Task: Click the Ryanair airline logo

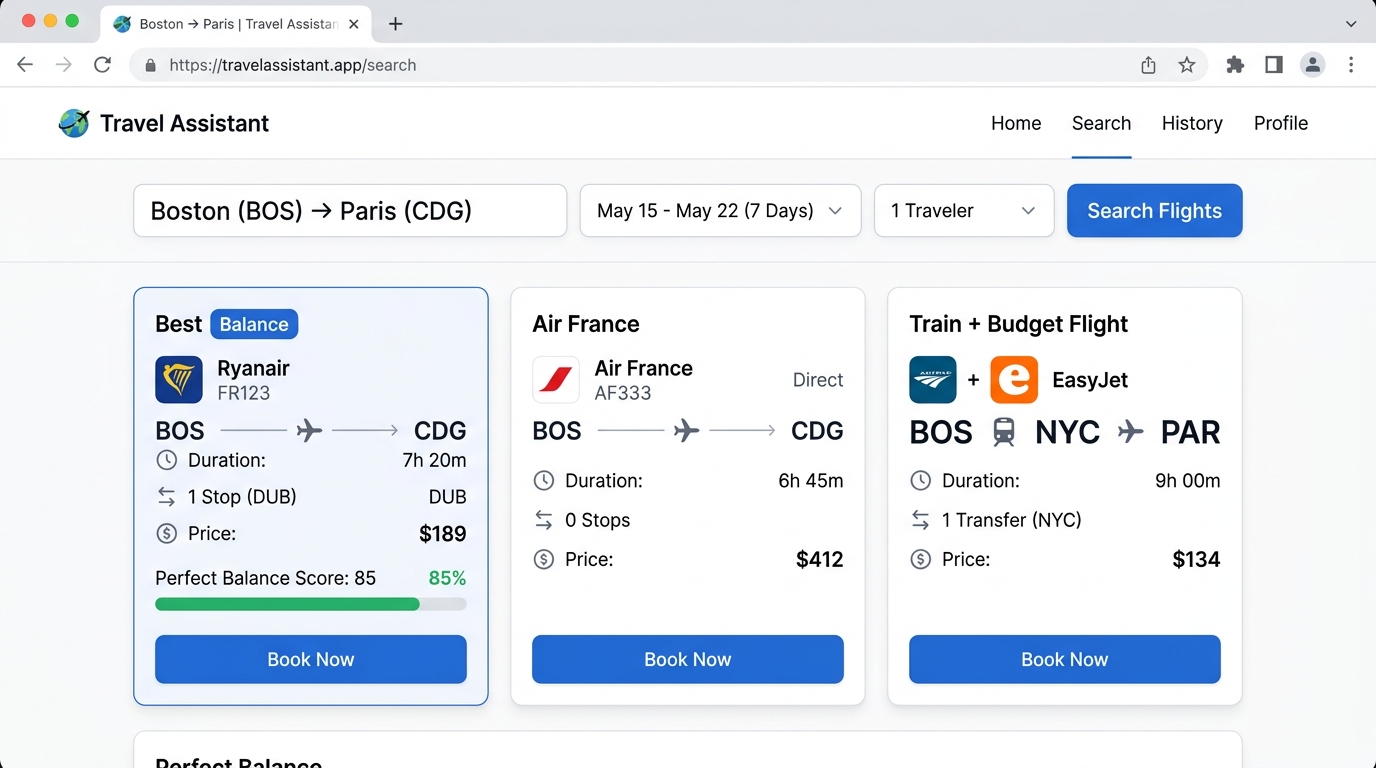Action: click(179, 380)
